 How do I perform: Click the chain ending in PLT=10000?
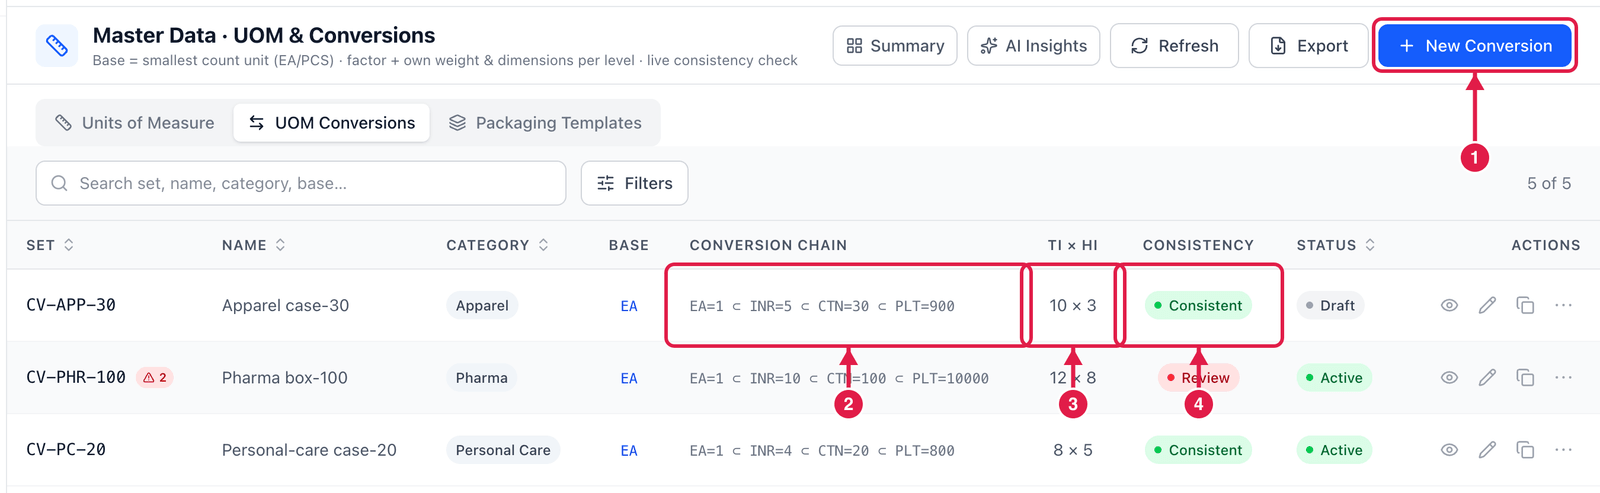click(x=839, y=378)
